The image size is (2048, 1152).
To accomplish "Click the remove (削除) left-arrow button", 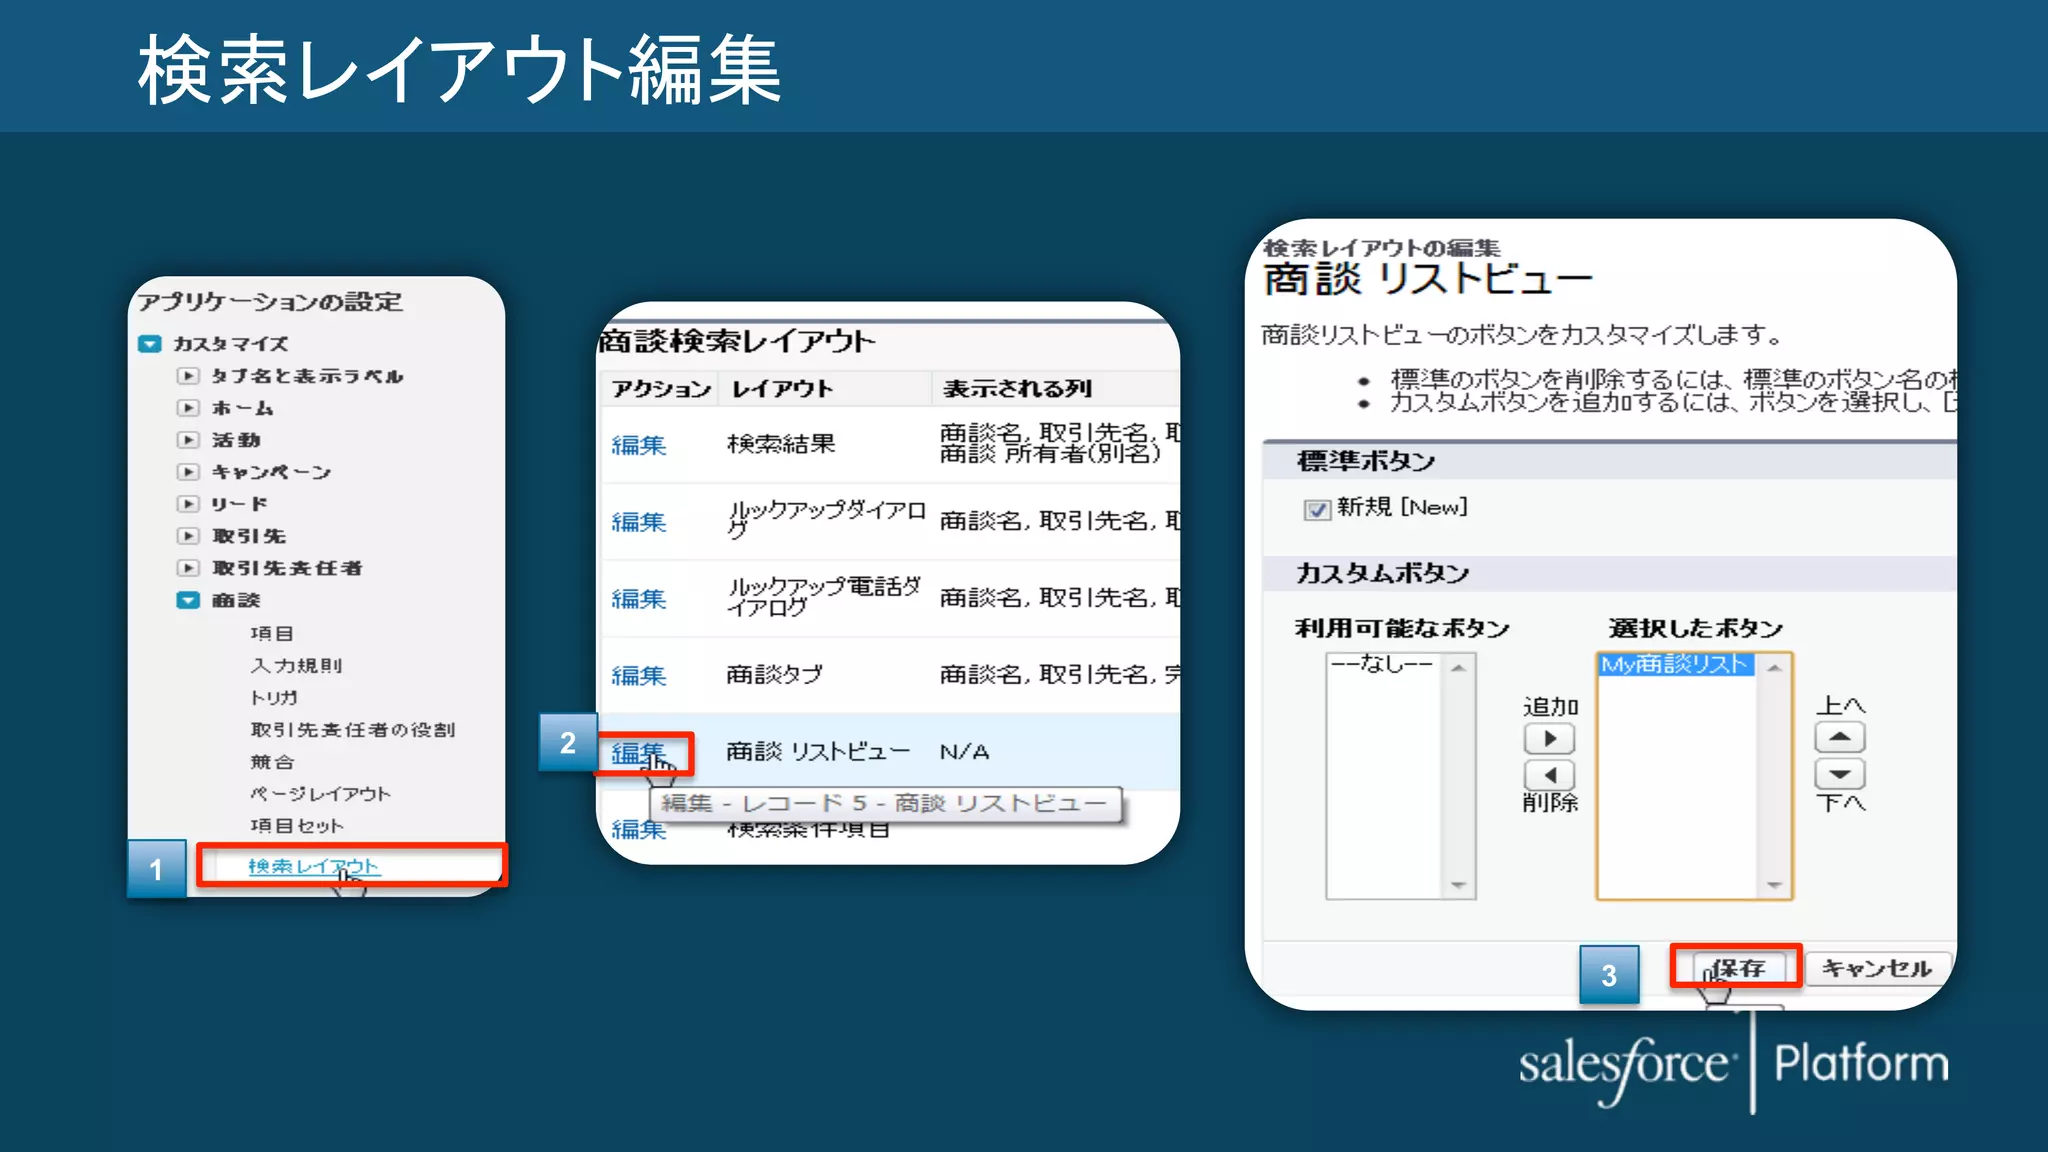I will click(1549, 774).
